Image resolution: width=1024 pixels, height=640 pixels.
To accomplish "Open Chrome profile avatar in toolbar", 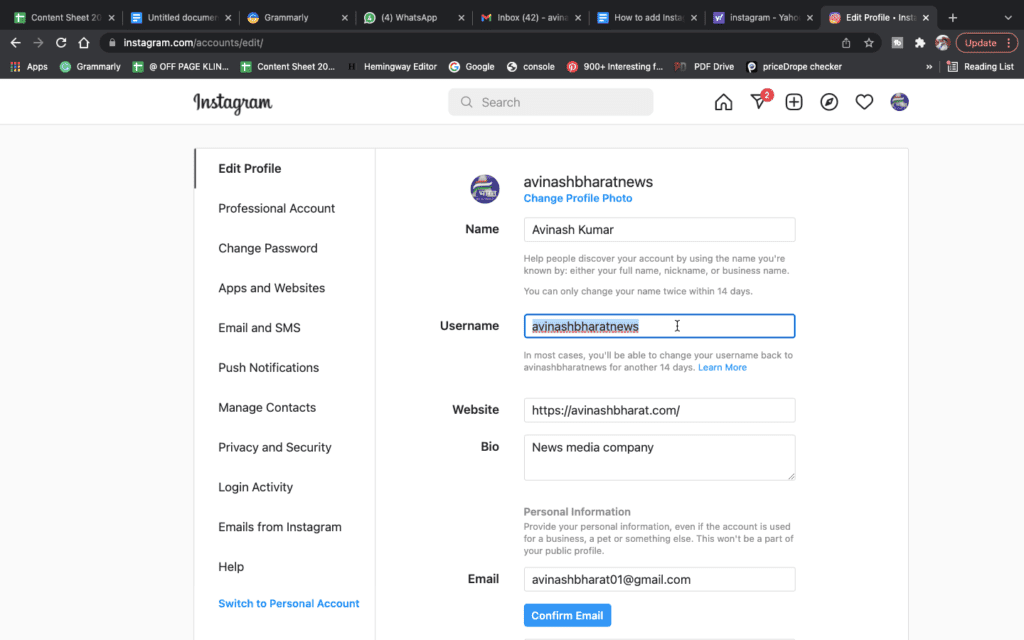I will tap(942, 42).
